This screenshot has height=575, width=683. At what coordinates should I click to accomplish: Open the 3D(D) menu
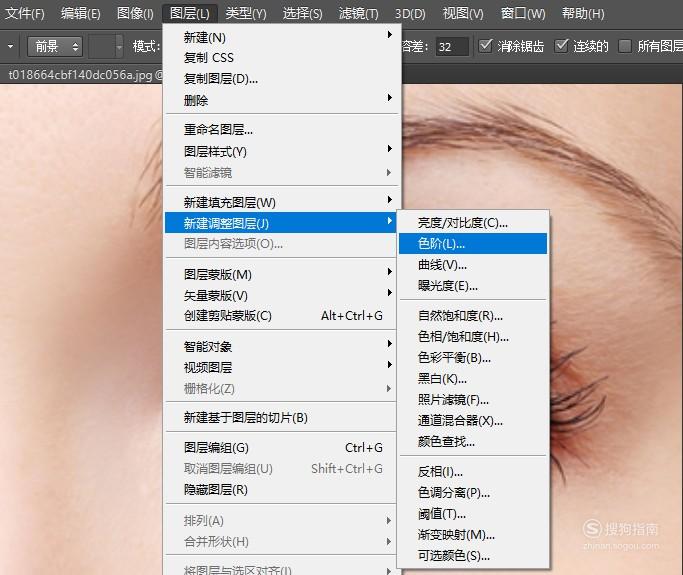[x=410, y=14]
